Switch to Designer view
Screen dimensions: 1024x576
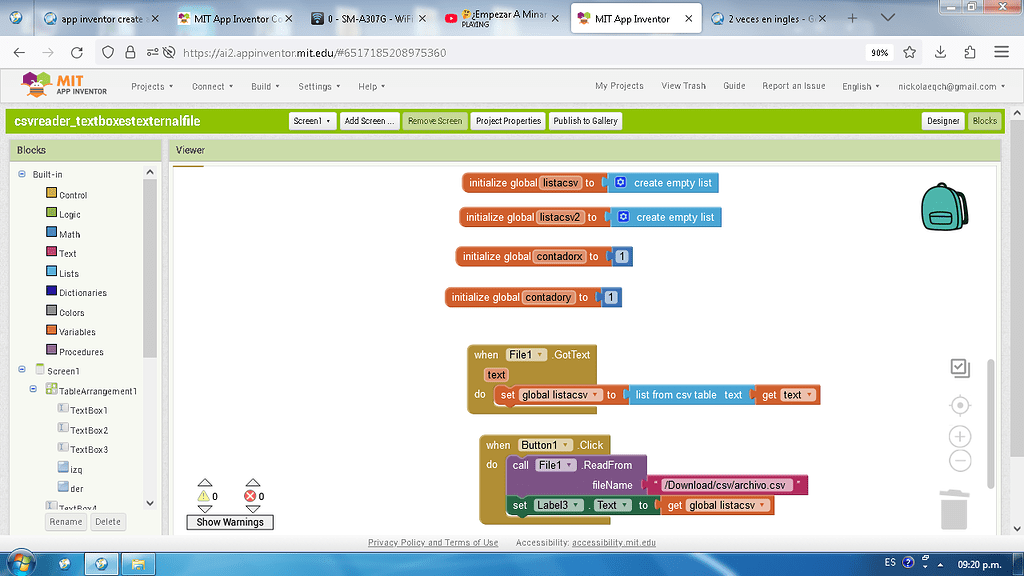(x=942, y=120)
